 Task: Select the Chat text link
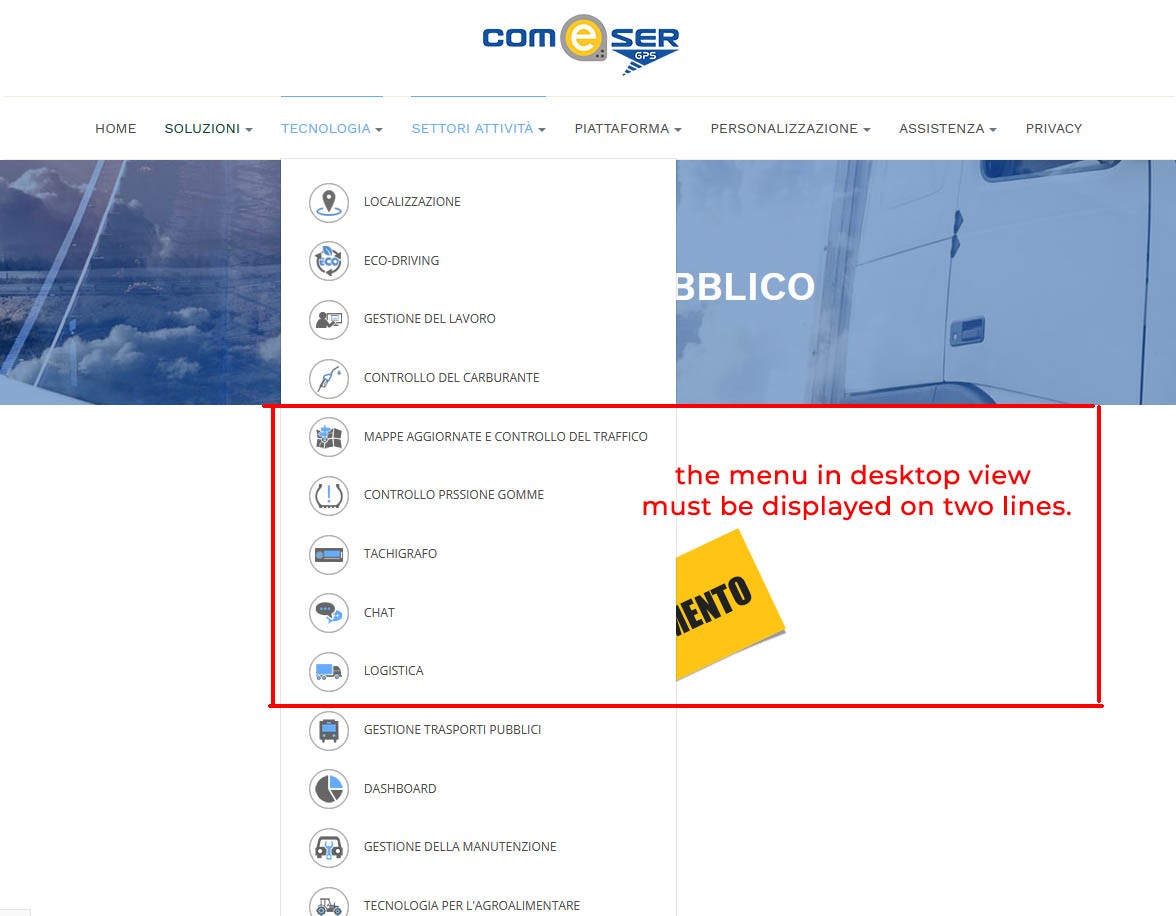point(379,613)
